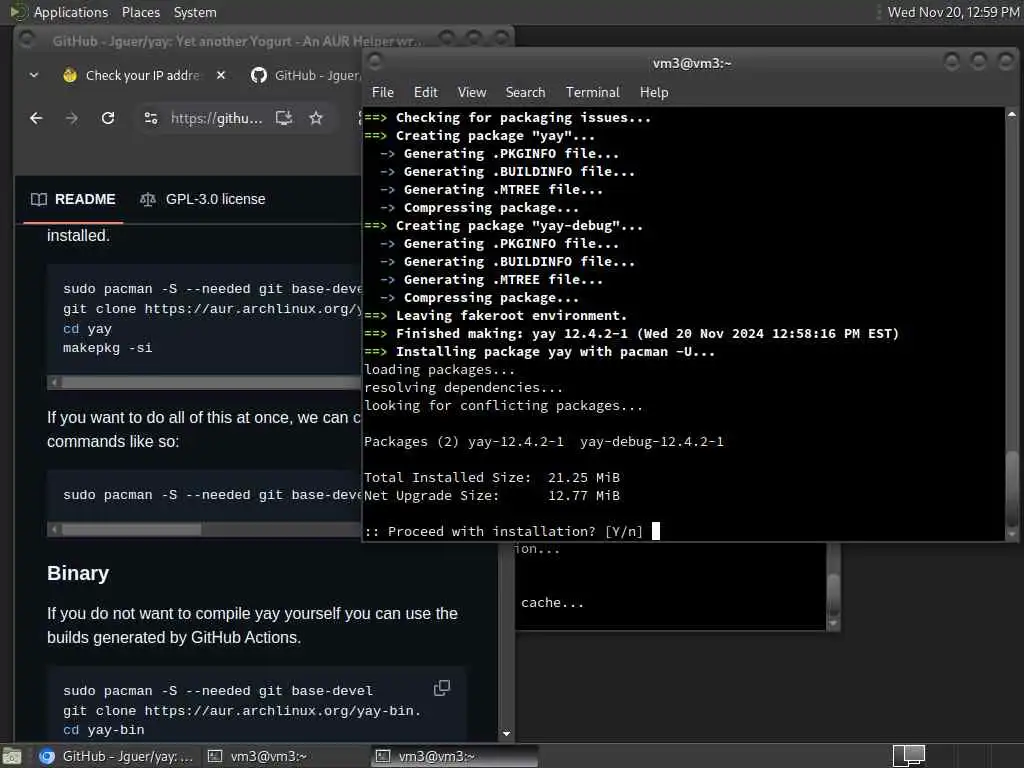Switch to GitHub browser window in taskbar

click(x=116, y=756)
